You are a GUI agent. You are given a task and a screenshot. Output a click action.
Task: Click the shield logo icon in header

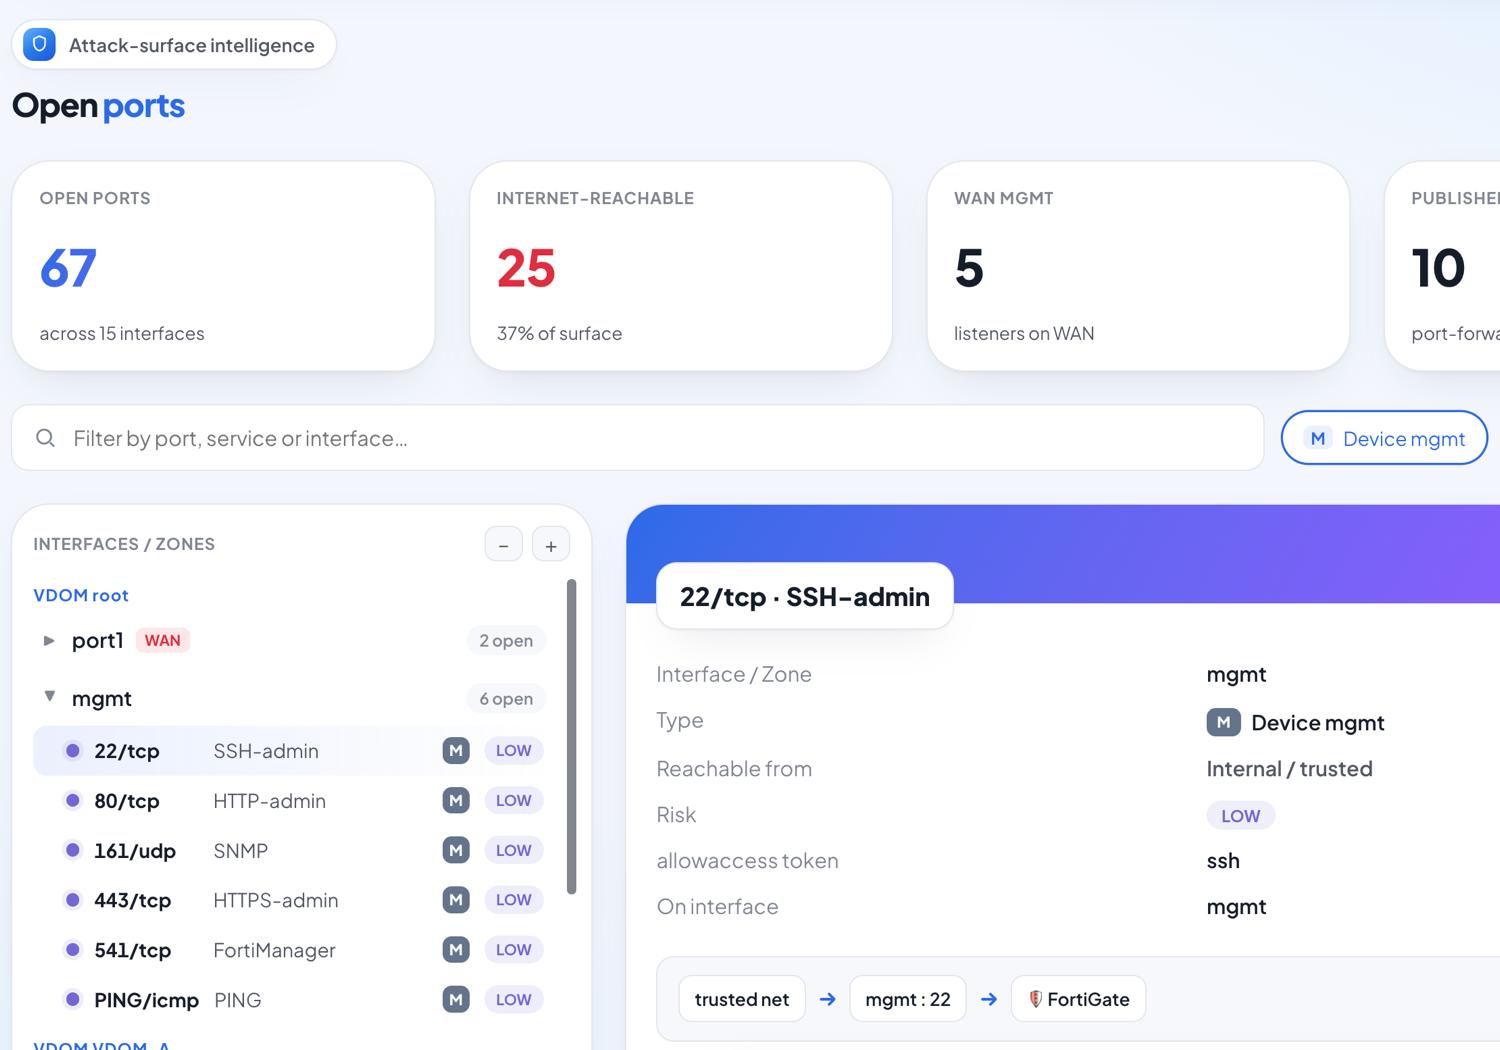tap(40, 45)
